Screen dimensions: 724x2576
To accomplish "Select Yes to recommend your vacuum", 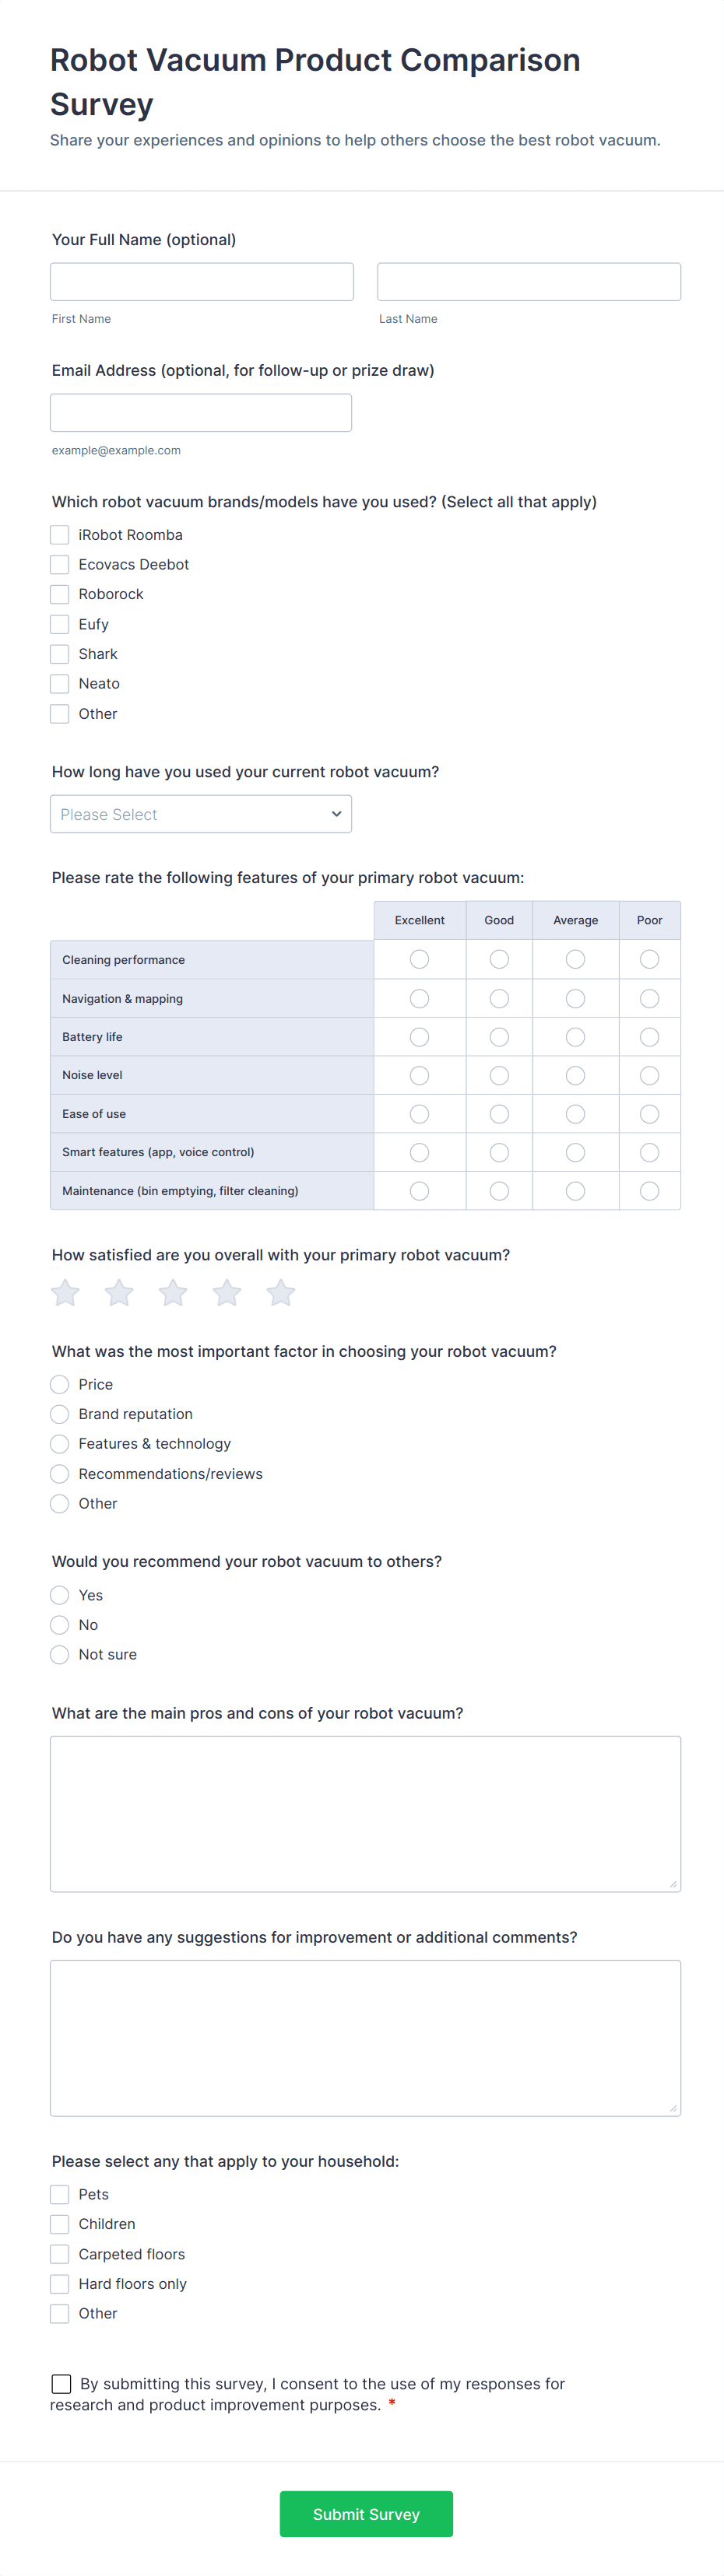I will click(x=59, y=1595).
